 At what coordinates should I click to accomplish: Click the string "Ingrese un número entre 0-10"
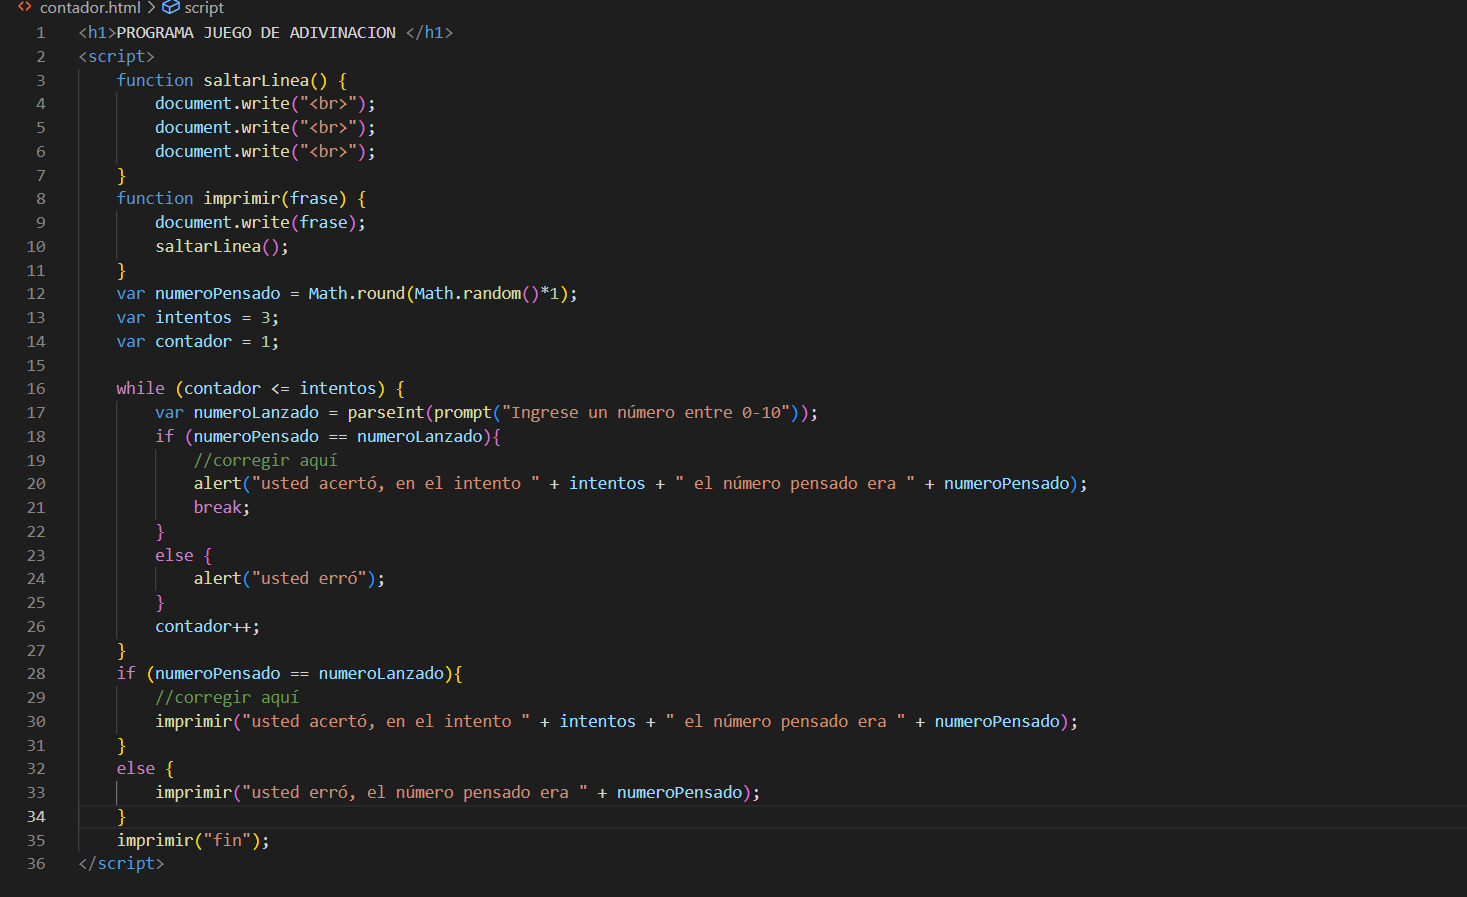(x=646, y=413)
